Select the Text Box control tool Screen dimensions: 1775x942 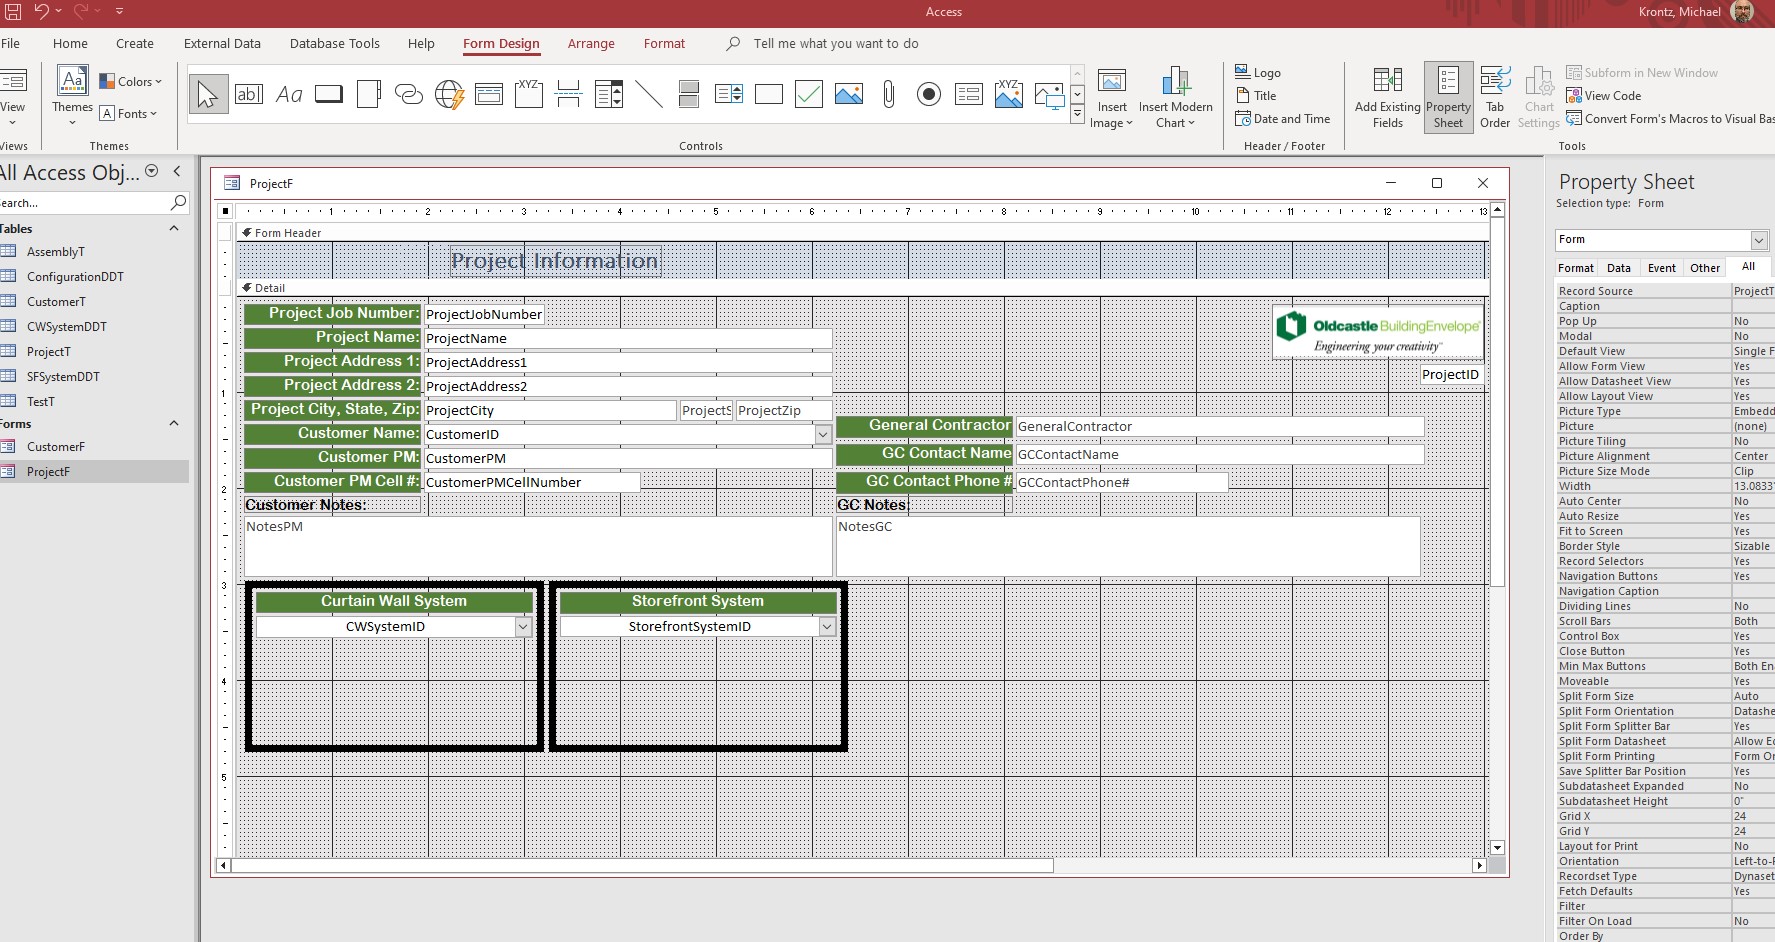[249, 95]
